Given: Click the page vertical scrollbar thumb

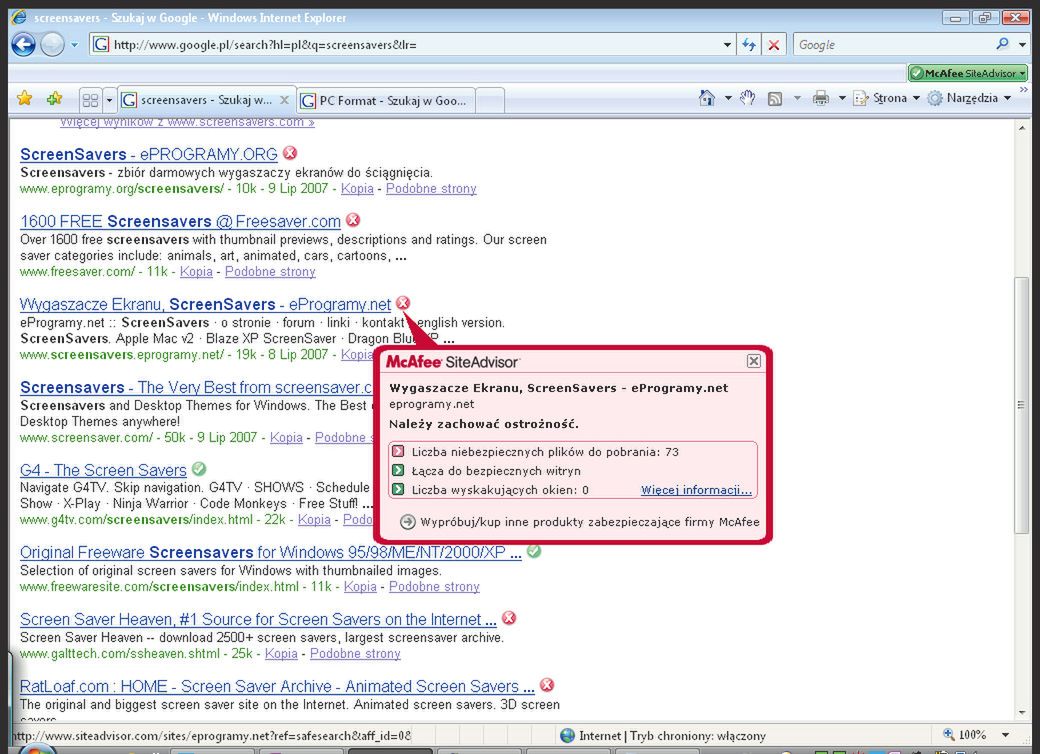Looking at the screenshot, I should [x=1021, y=405].
